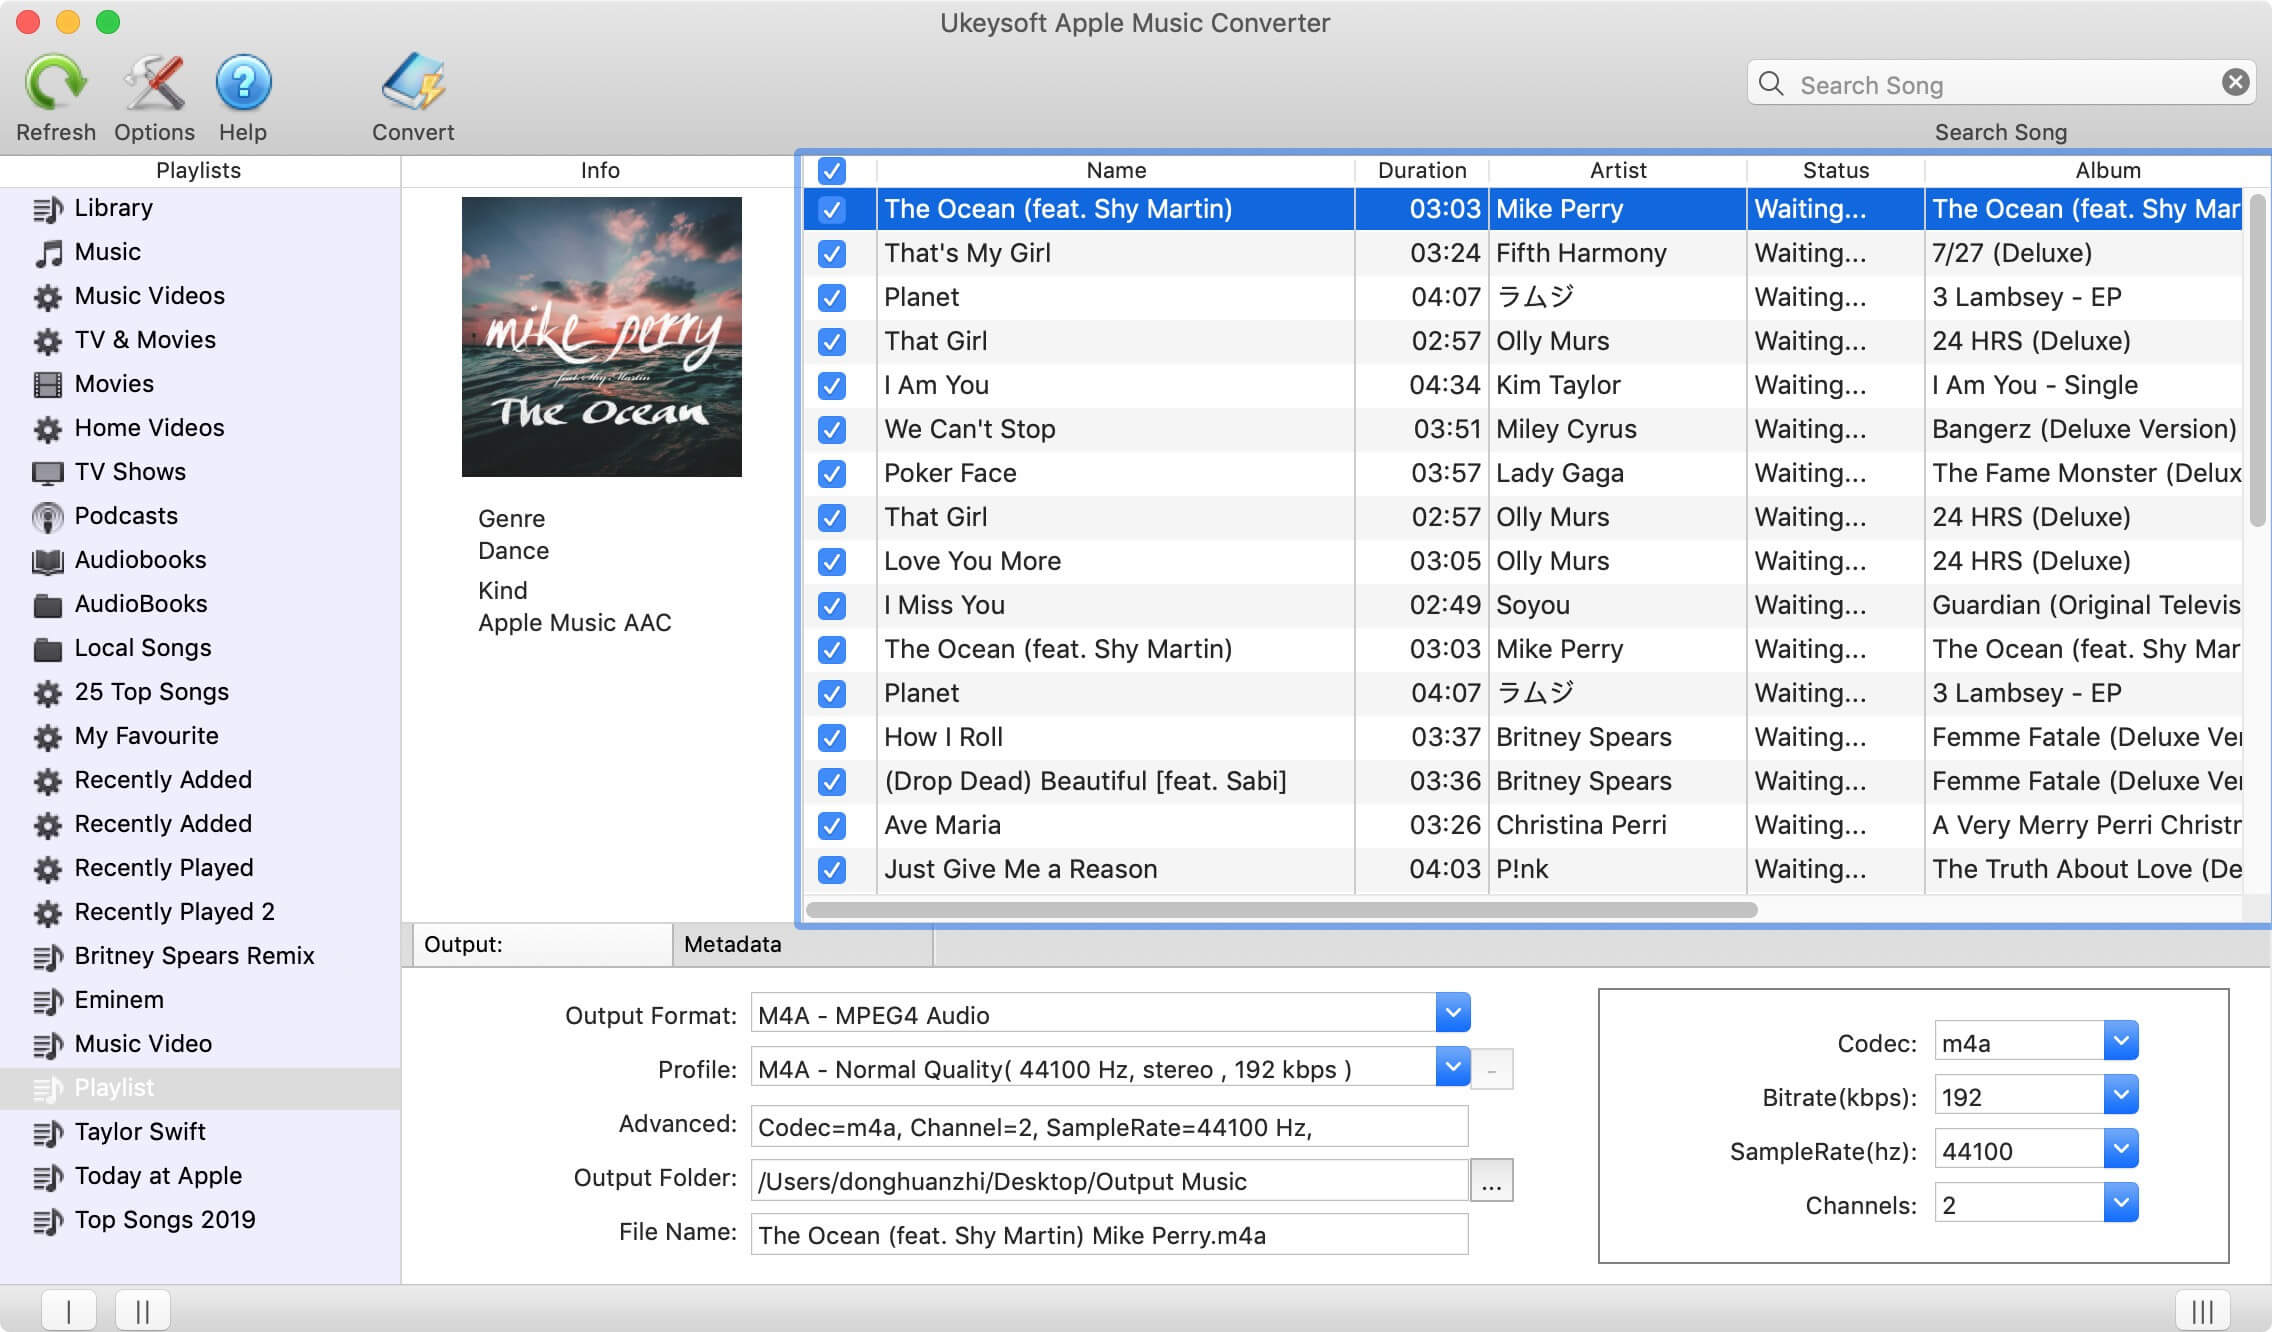Viewport: 2272px width, 1332px height.
Task: Switch to the Metadata tab
Action: (x=732, y=942)
